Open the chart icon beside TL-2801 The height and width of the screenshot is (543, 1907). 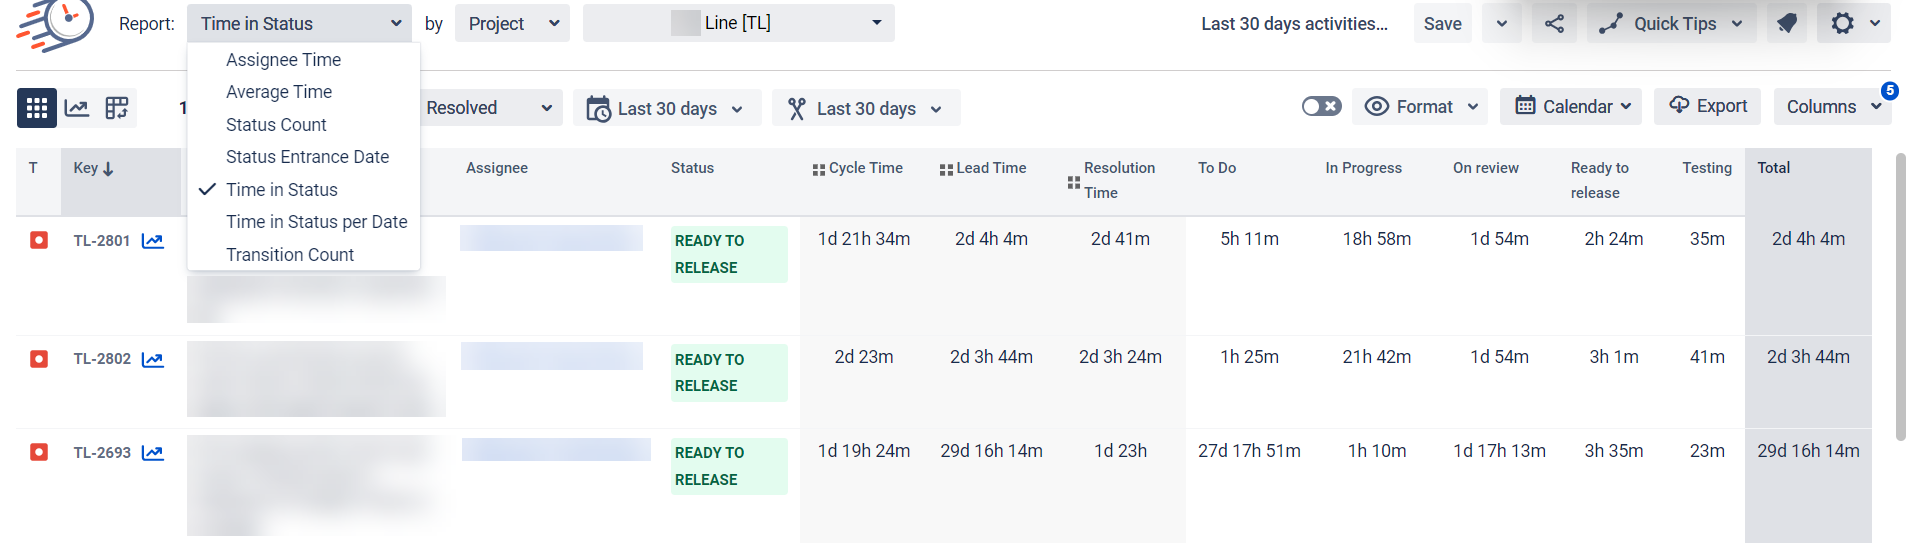(152, 241)
